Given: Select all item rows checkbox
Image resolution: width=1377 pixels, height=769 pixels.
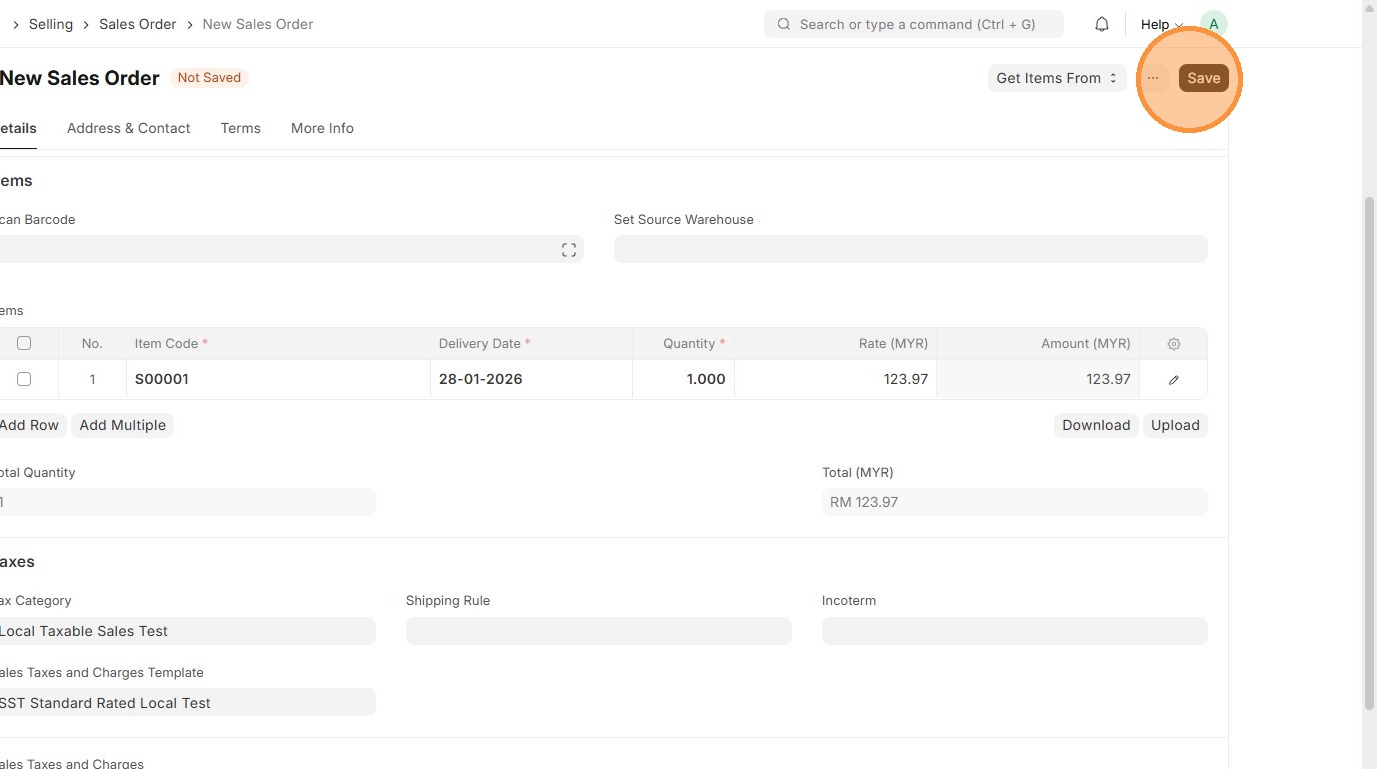Looking at the screenshot, I should pyautogui.click(x=24, y=343).
